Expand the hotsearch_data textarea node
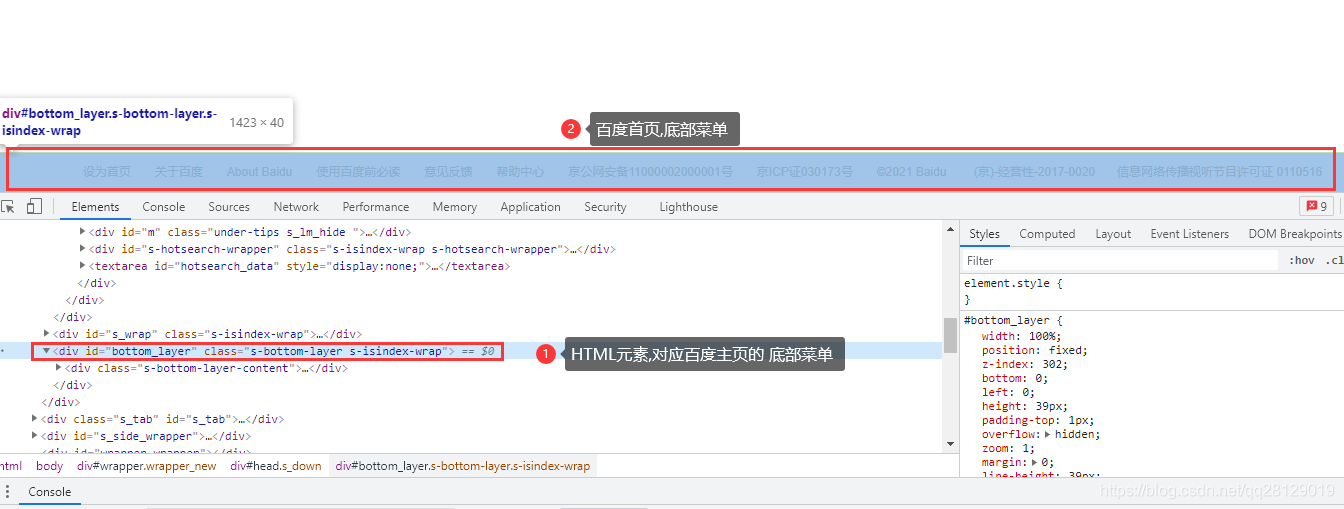This screenshot has height=509, width=1344. tap(83, 266)
